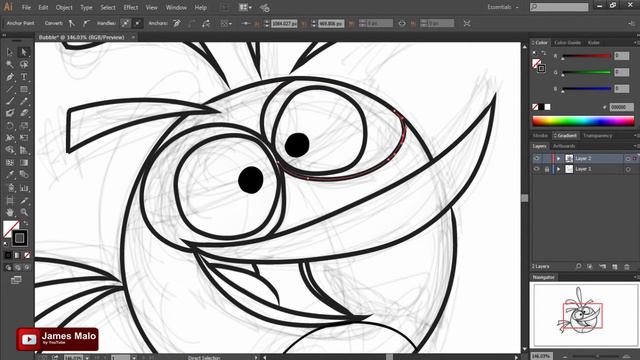Viewport: 640px width, 360px height.
Task: Switch to the Artboards tab
Action: pos(564,146)
